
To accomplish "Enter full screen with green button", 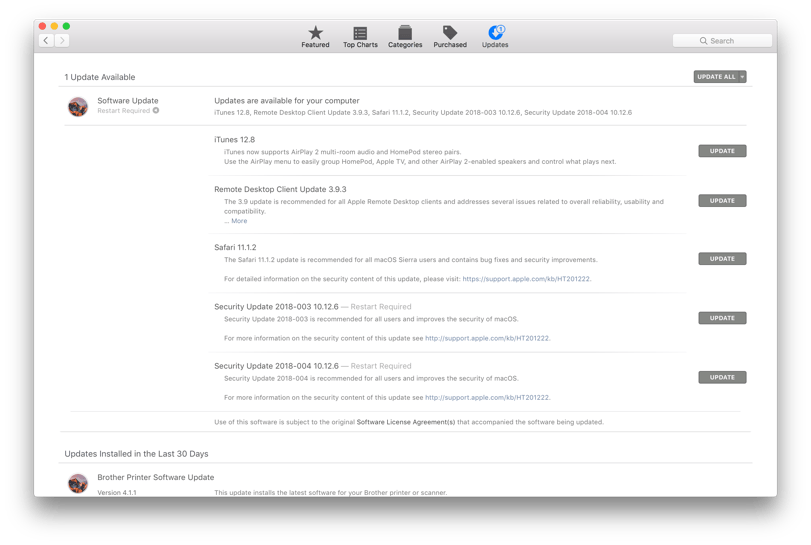I will click(x=66, y=26).
